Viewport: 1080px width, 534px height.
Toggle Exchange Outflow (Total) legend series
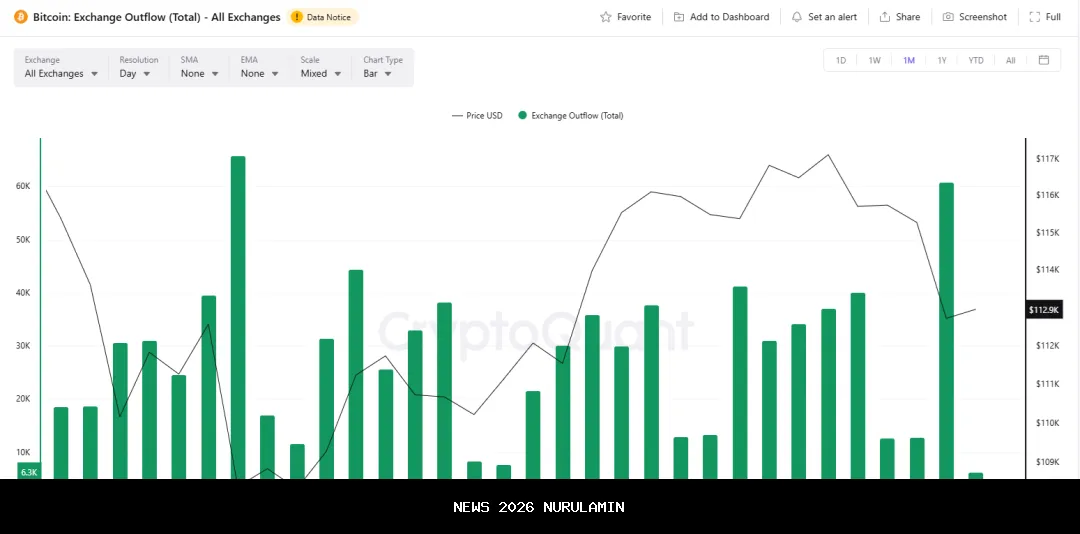570,116
